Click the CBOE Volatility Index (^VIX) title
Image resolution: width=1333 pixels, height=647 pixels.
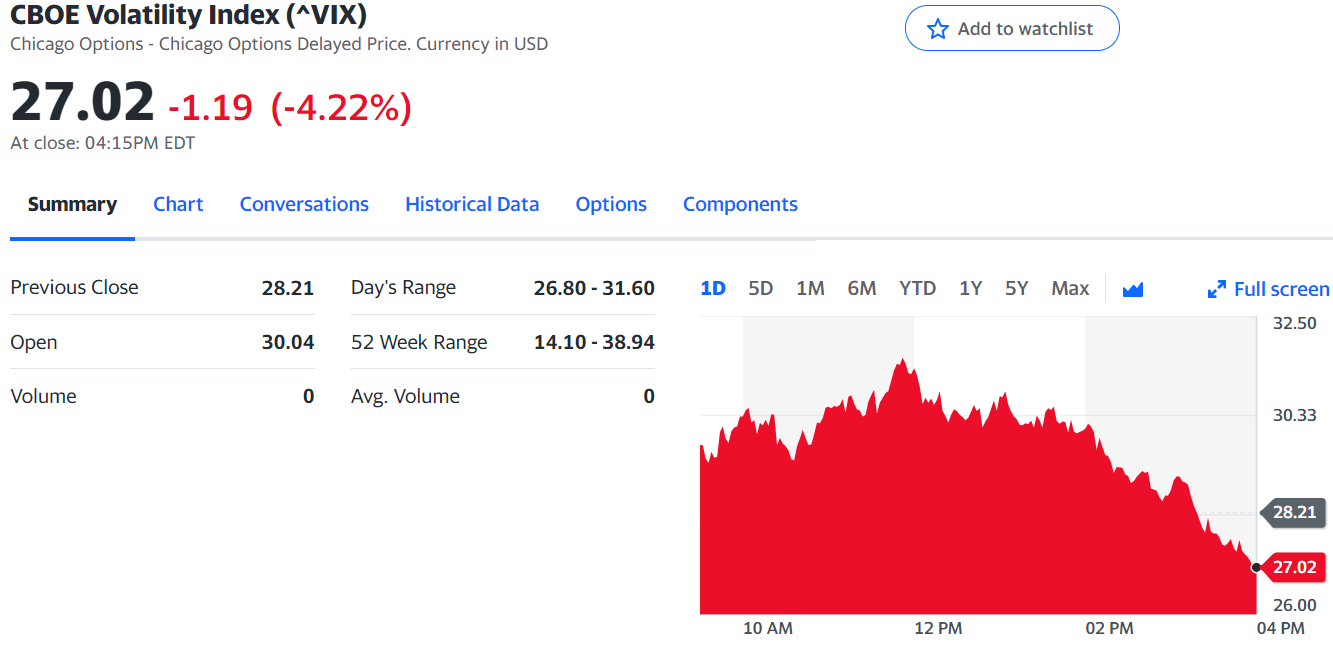(188, 14)
